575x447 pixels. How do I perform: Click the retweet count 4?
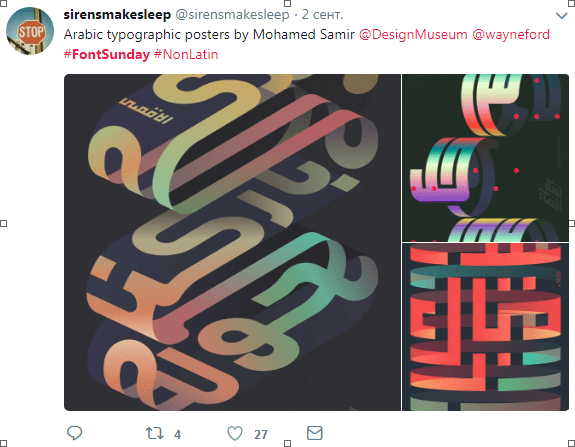[x=177, y=435]
